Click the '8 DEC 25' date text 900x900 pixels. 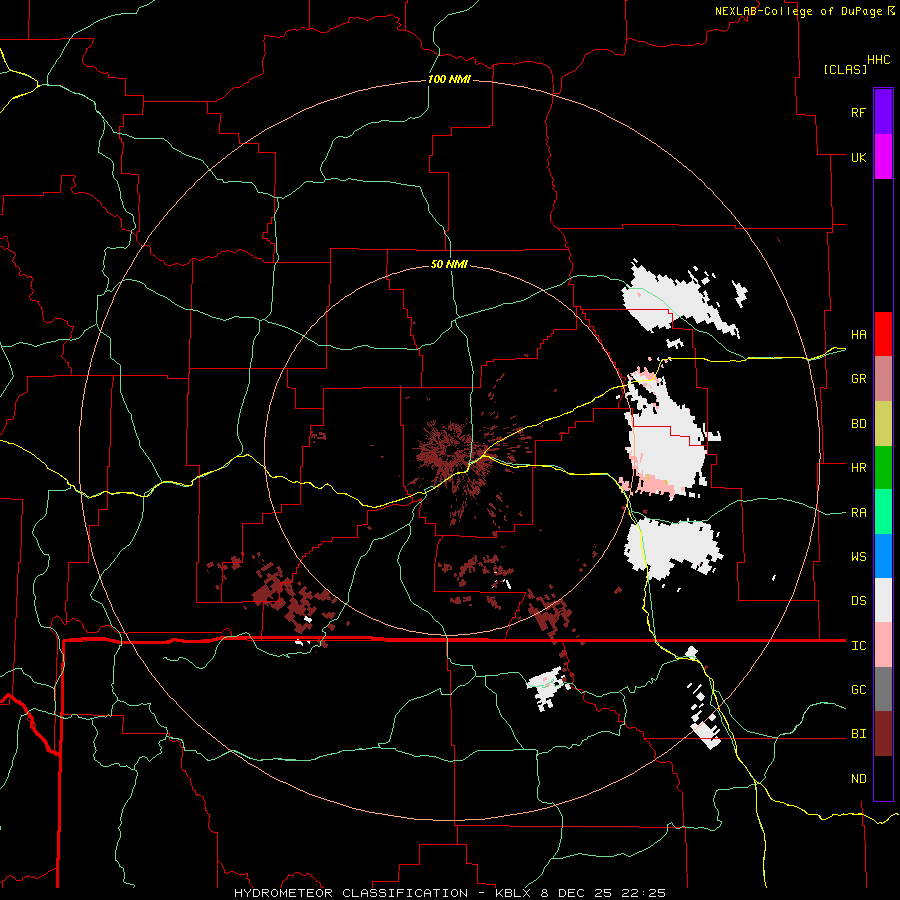click(576, 893)
